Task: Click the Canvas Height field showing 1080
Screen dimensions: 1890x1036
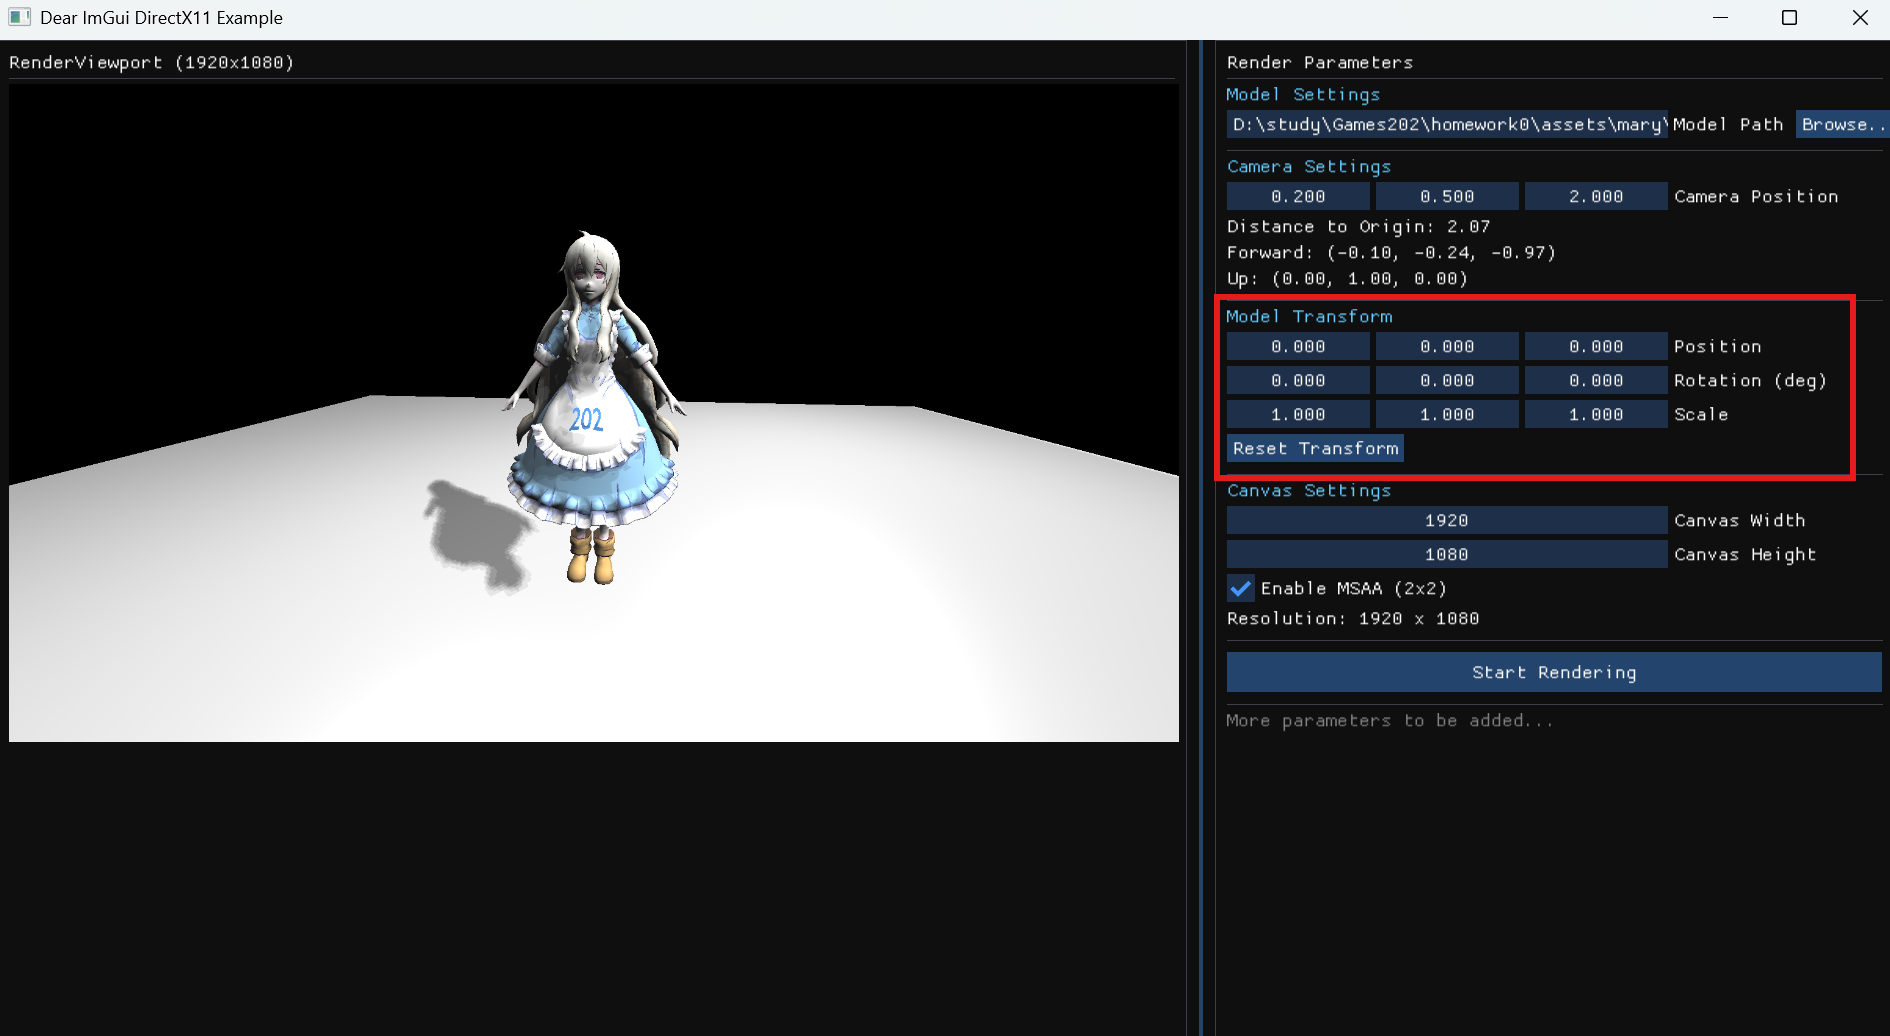Action: pos(1446,554)
